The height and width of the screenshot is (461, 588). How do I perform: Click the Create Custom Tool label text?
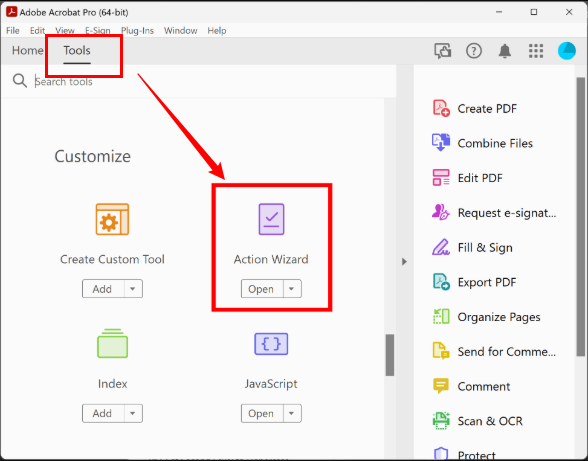click(112, 259)
